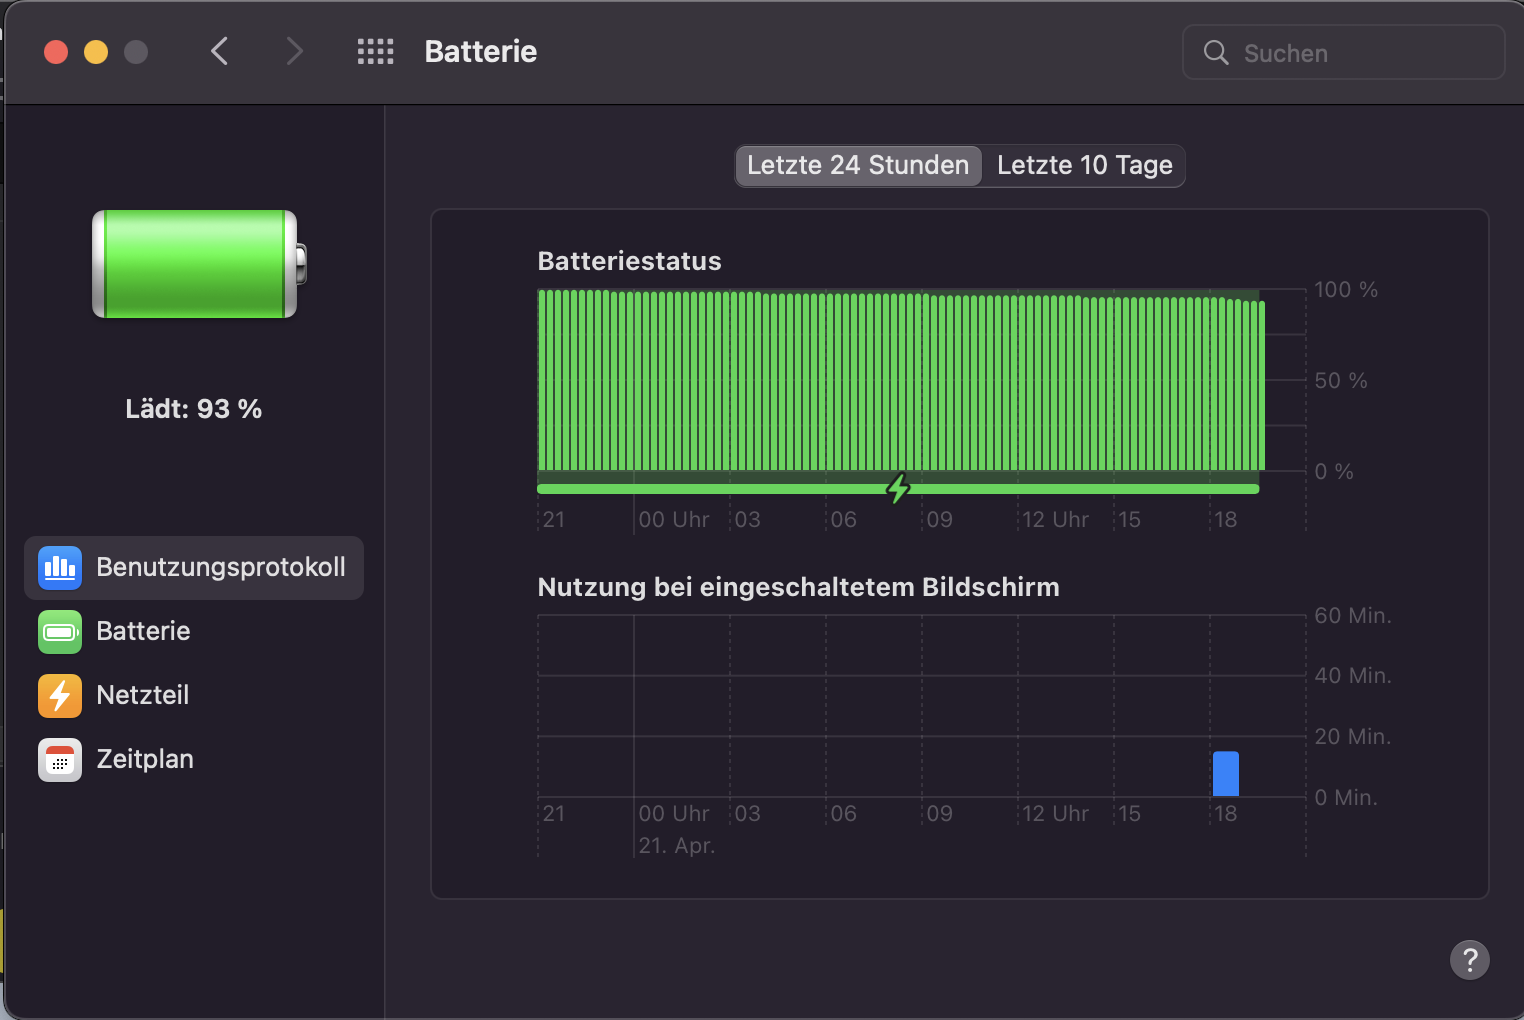The width and height of the screenshot is (1524, 1020).
Task: Open the Zeitplan section label
Action: (145, 759)
